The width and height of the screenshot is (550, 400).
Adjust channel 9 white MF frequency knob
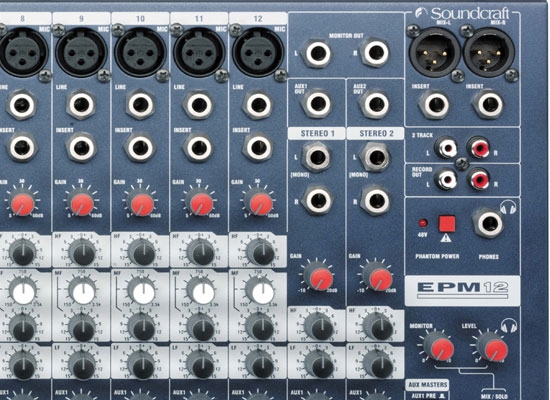[83, 292]
